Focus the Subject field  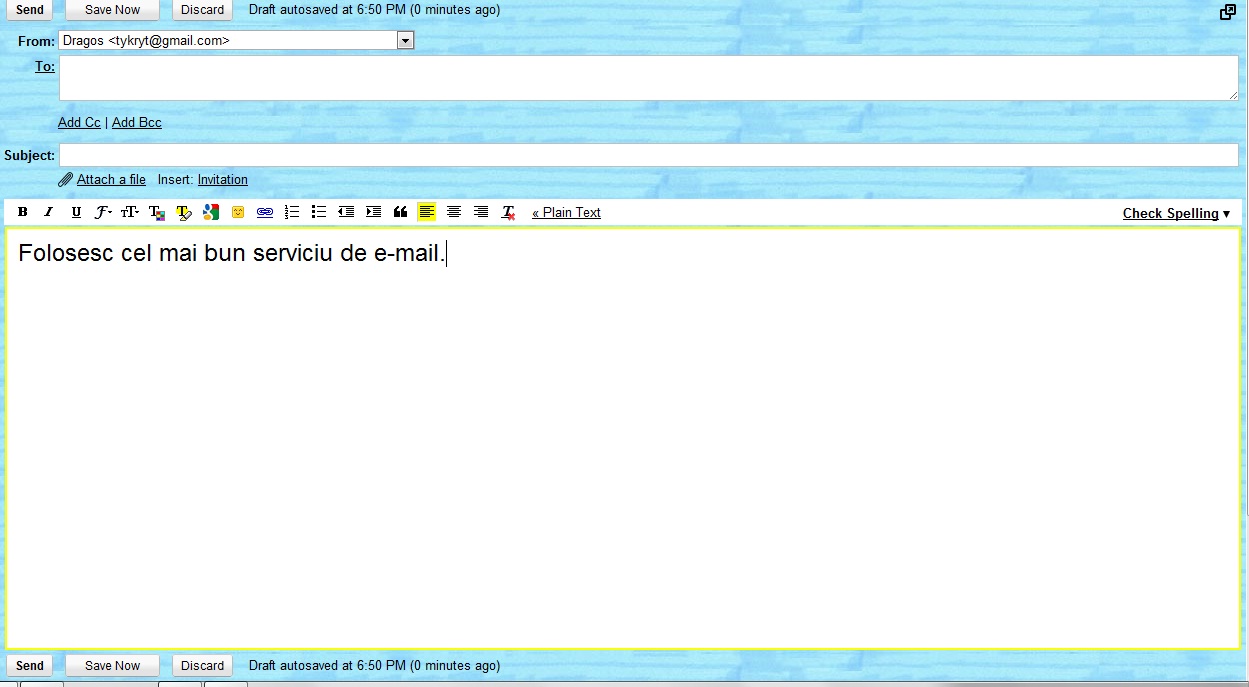[649, 155]
